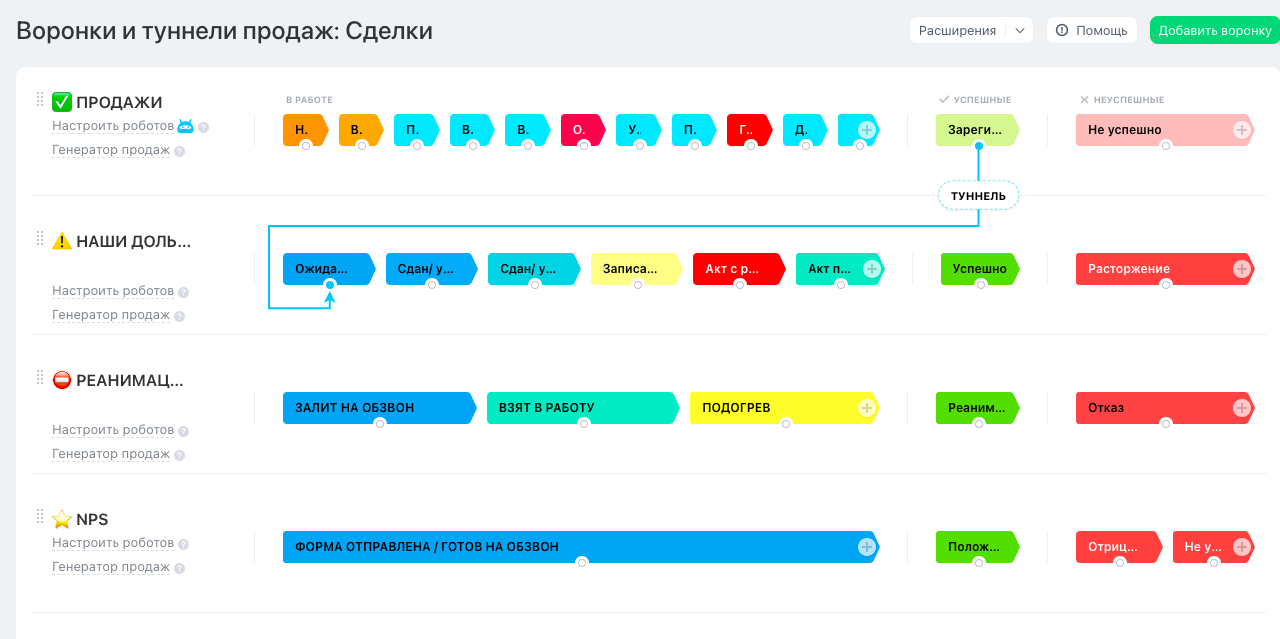Add stage via plus on last ПРОДАЖИ stage
Screen dimensions: 1280x639
click(867, 130)
